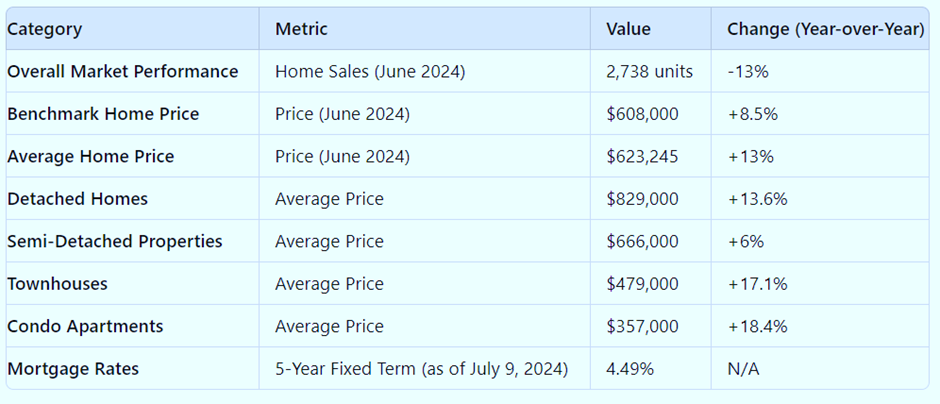Click the Townhouses row label
Viewport: 940px width, 404px height.
point(57,284)
